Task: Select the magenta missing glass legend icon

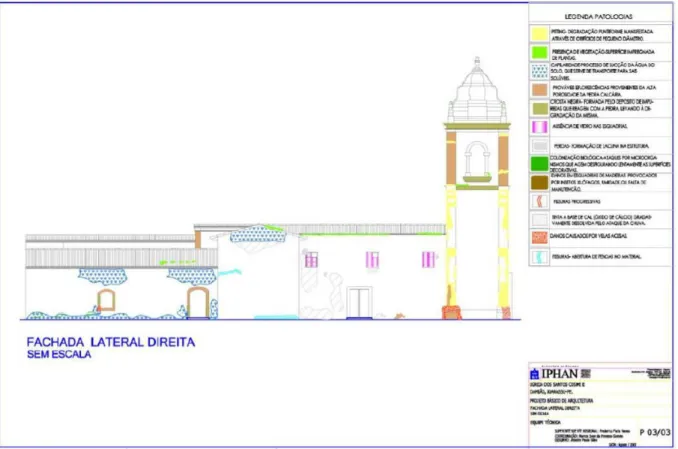Action: coord(539,127)
